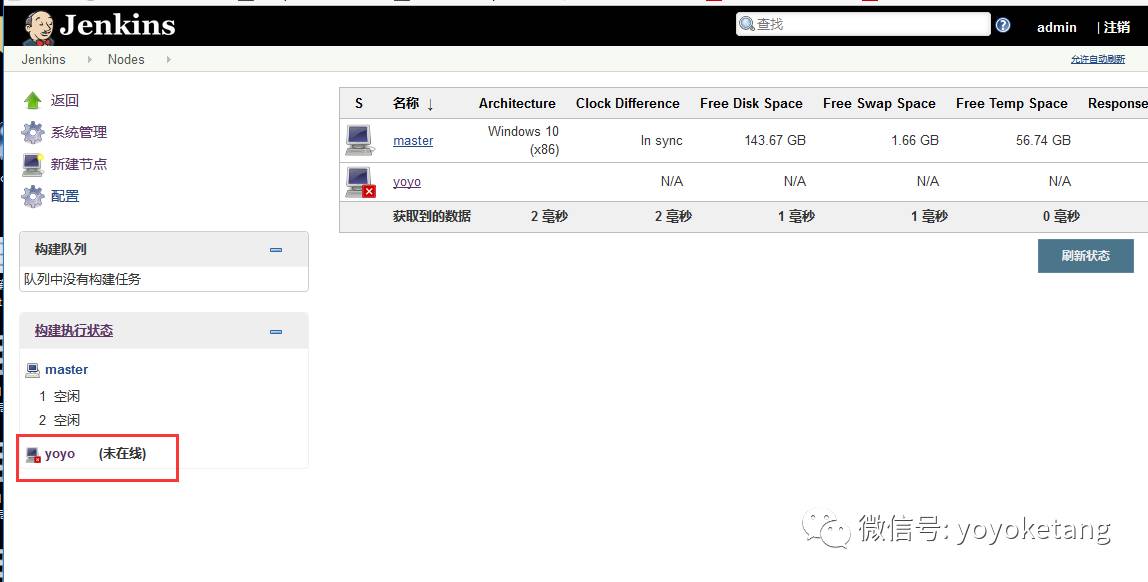1148x582 pixels.
Task: Click the yoyo offline computer icon in table
Action: [x=359, y=182]
